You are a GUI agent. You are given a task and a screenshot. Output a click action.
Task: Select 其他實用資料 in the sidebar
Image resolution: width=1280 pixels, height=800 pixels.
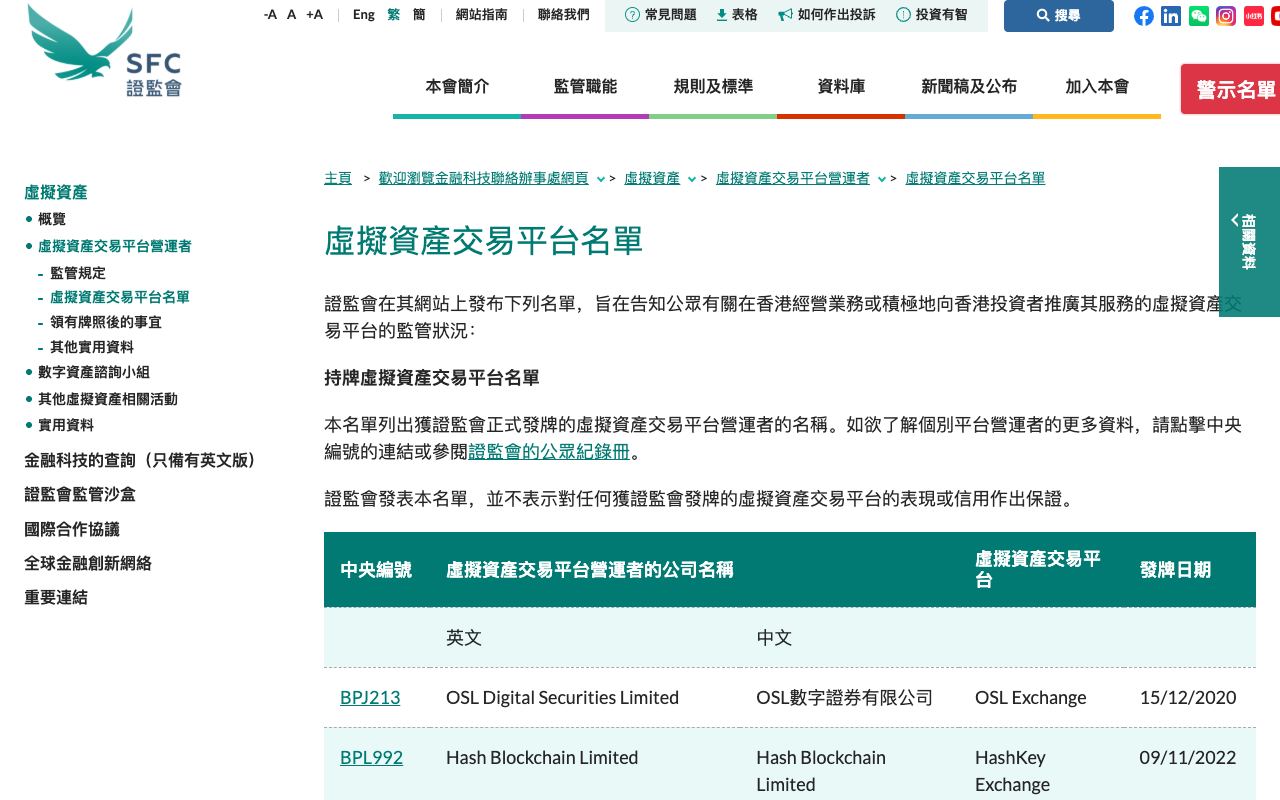point(92,347)
